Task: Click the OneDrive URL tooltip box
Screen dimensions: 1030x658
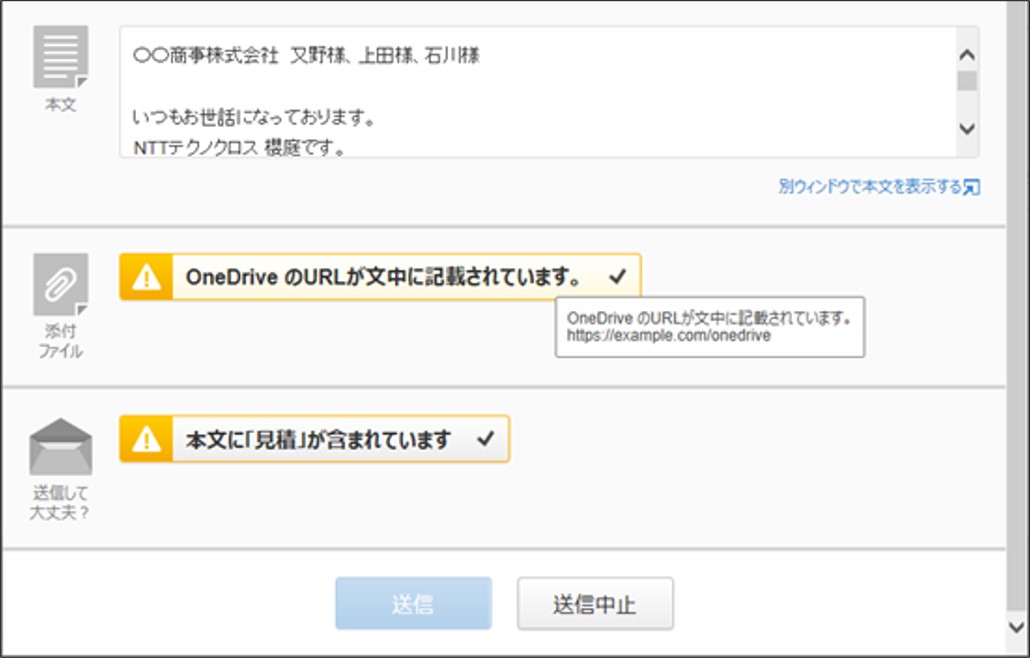Action: (710, 327)
